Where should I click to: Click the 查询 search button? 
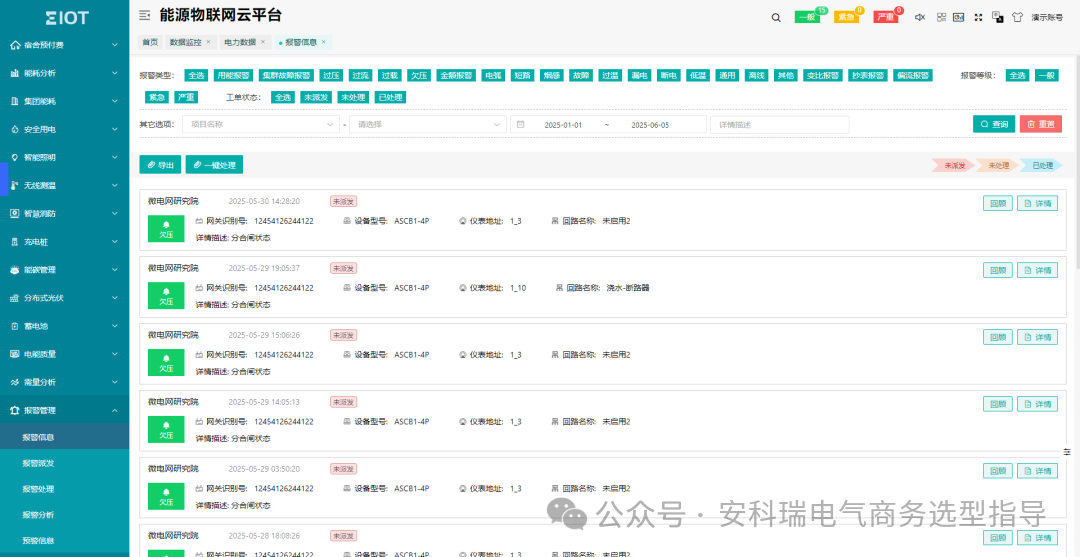[994, 125]
